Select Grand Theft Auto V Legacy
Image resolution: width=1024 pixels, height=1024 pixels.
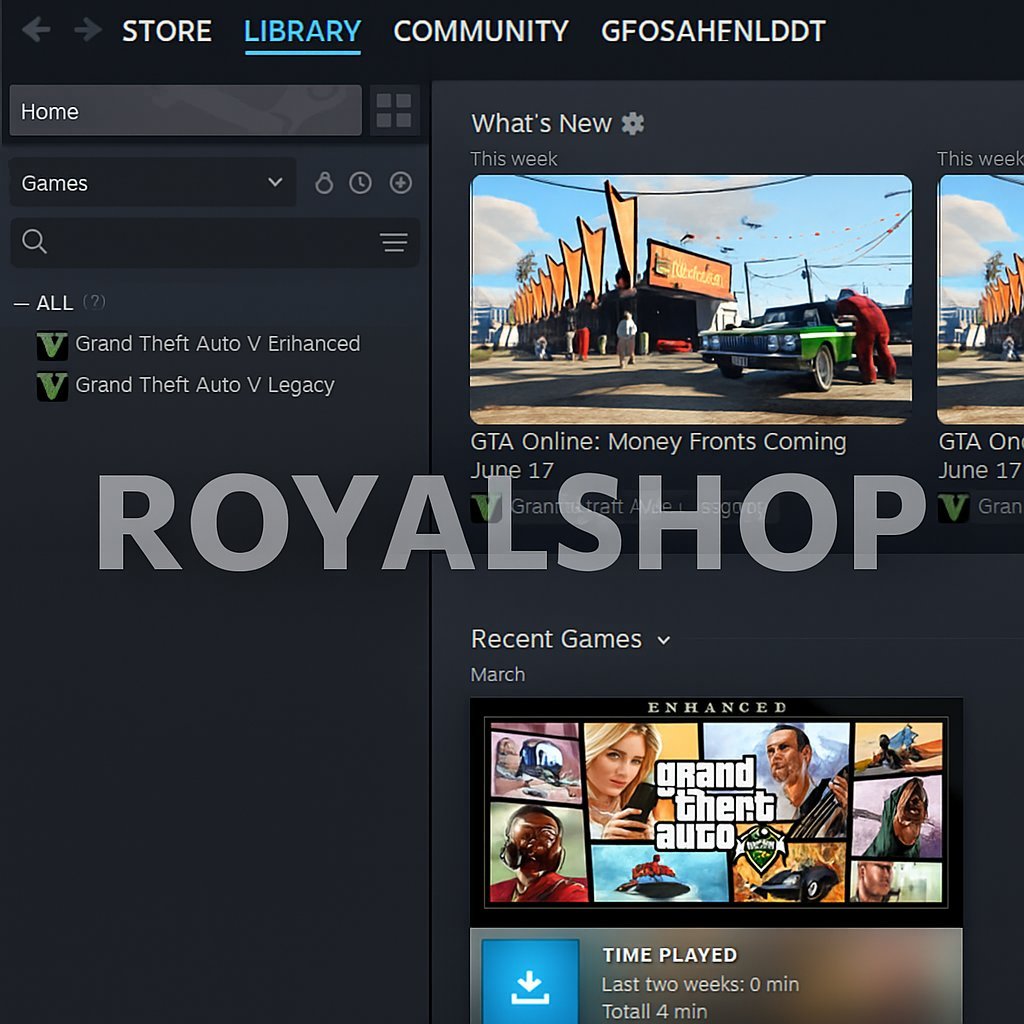click(204, 385)
